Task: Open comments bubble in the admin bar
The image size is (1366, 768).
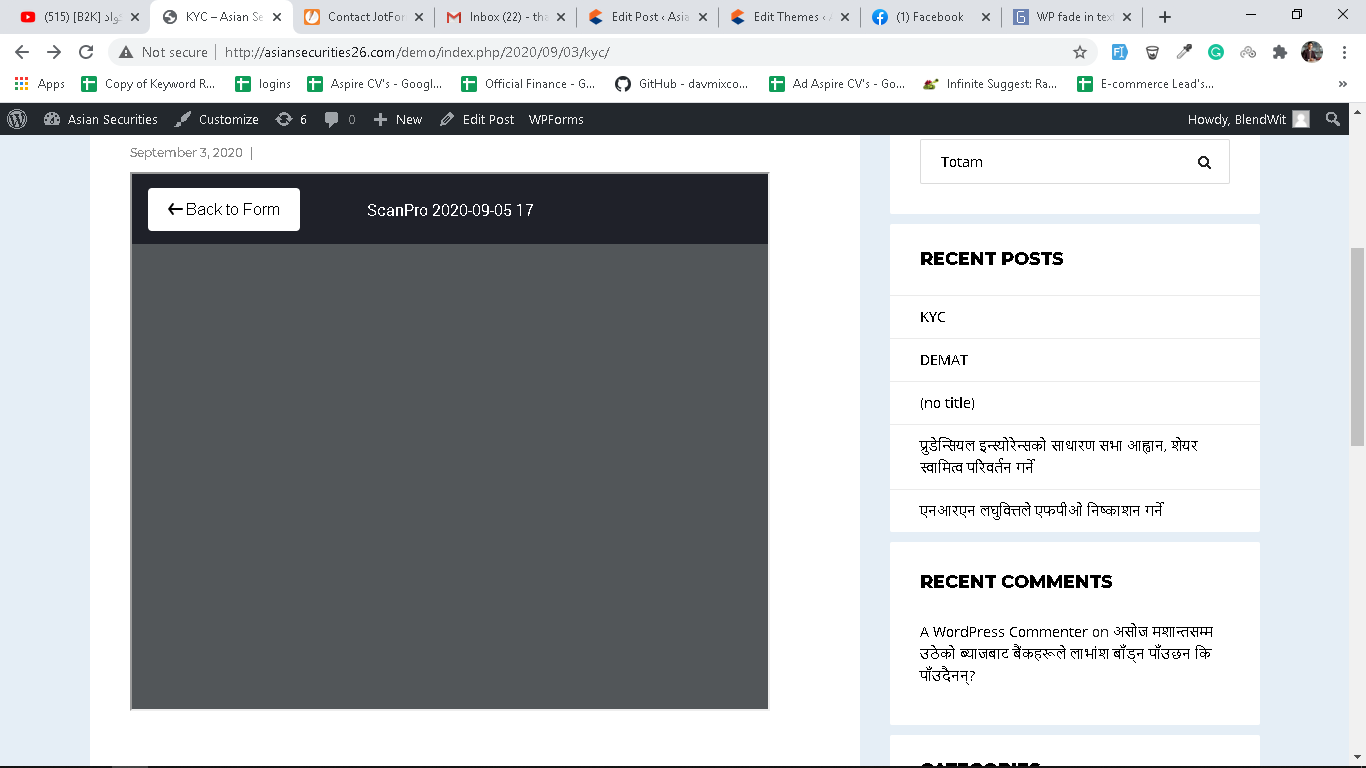Action: (340, 119)
